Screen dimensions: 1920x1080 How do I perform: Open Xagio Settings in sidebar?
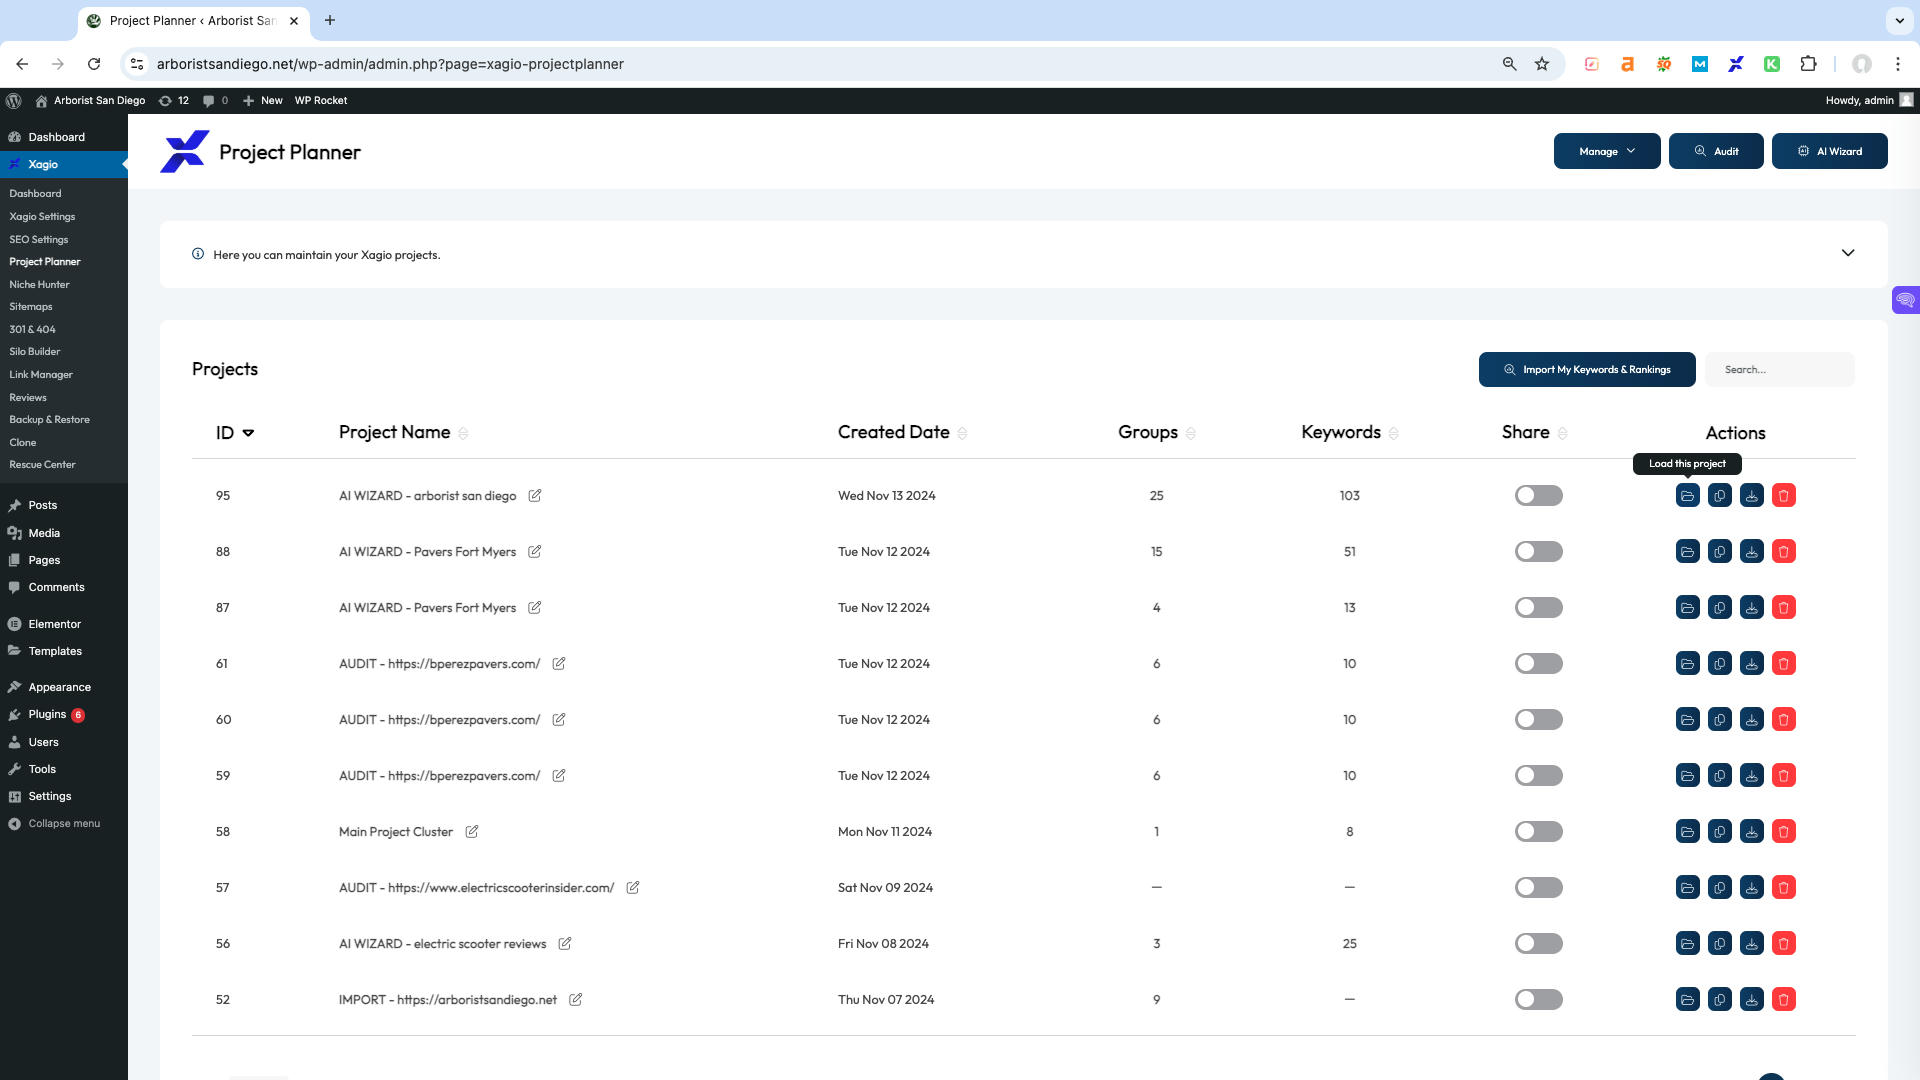42,216
